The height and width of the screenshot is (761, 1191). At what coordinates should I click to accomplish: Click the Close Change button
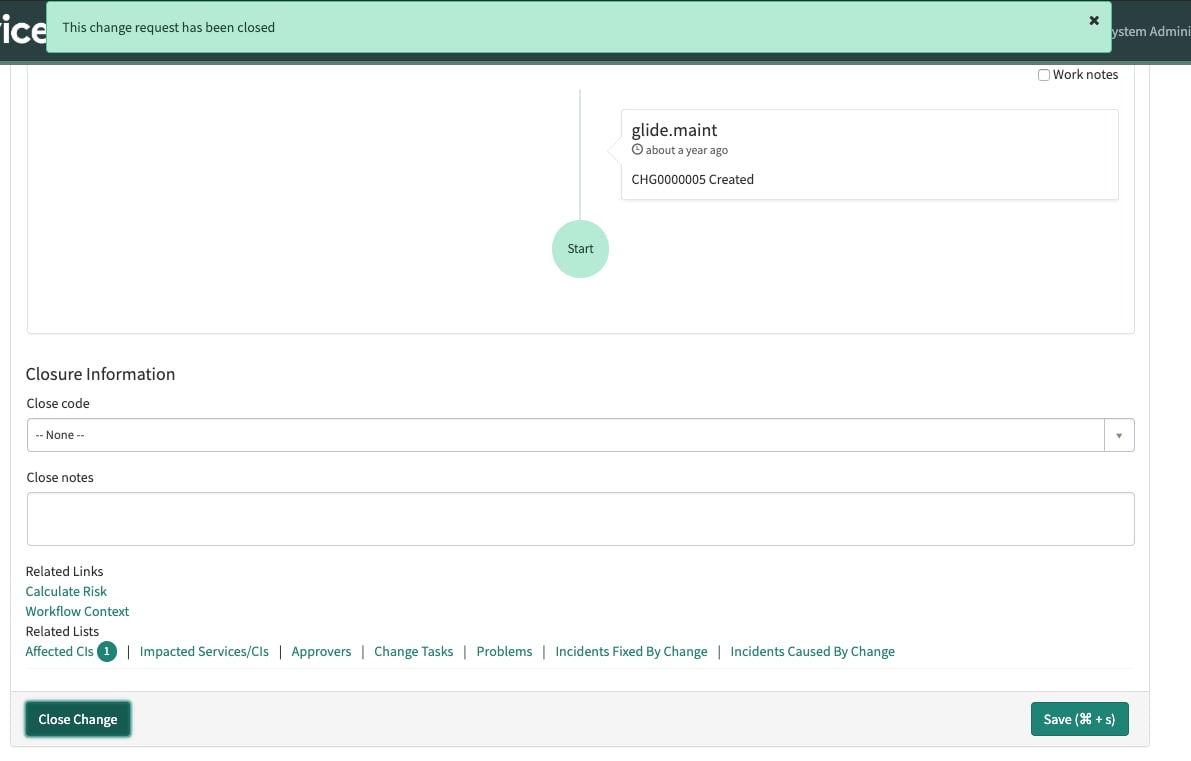click(x=77, y=718)
